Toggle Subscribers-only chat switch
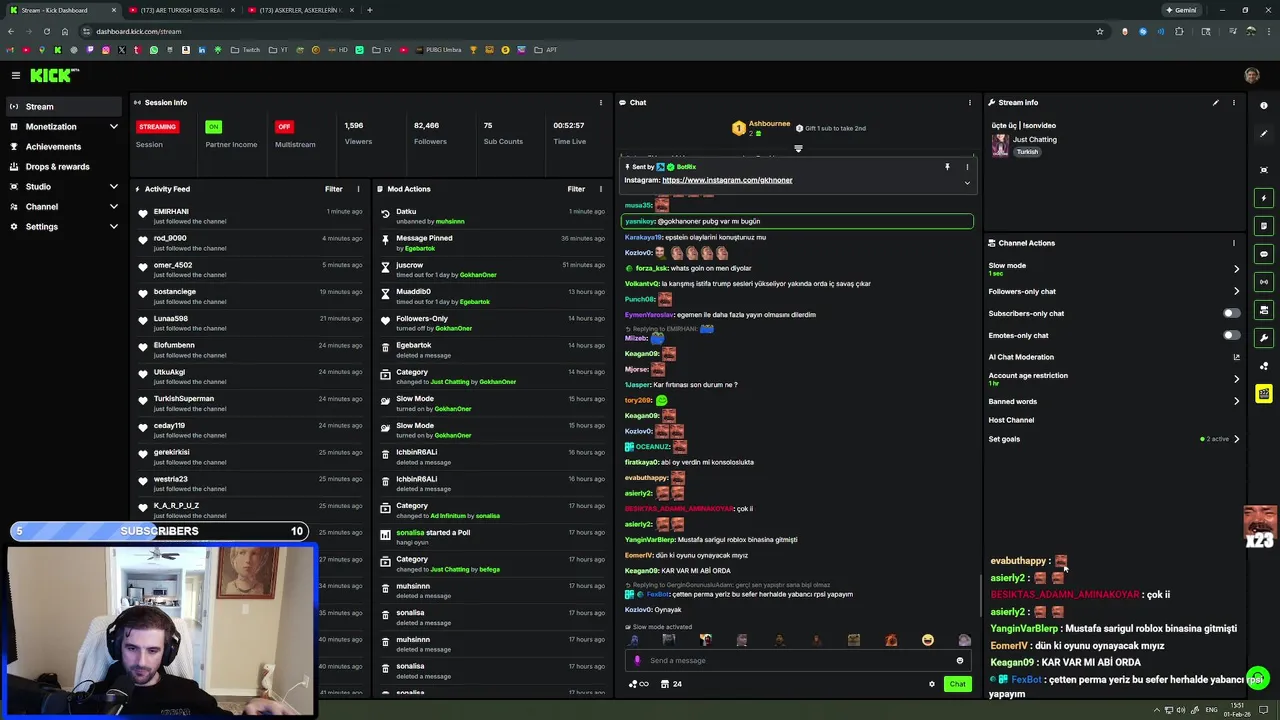The height and width of the screenshot is (720, 1280). (1231, 313)
